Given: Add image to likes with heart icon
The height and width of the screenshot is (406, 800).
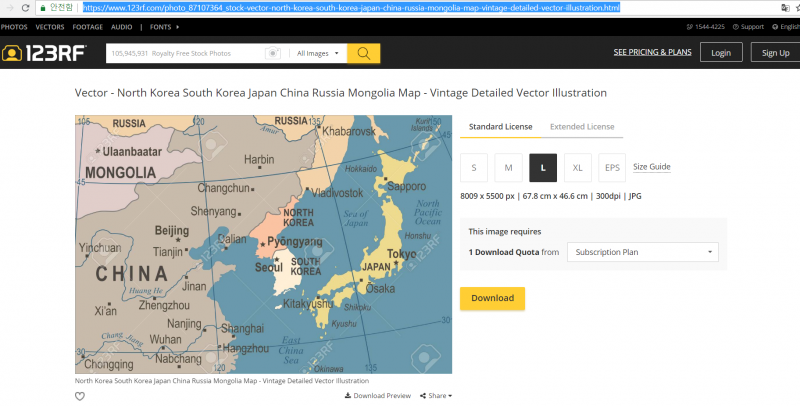Looking at the screenshot, I should point(80,396).
